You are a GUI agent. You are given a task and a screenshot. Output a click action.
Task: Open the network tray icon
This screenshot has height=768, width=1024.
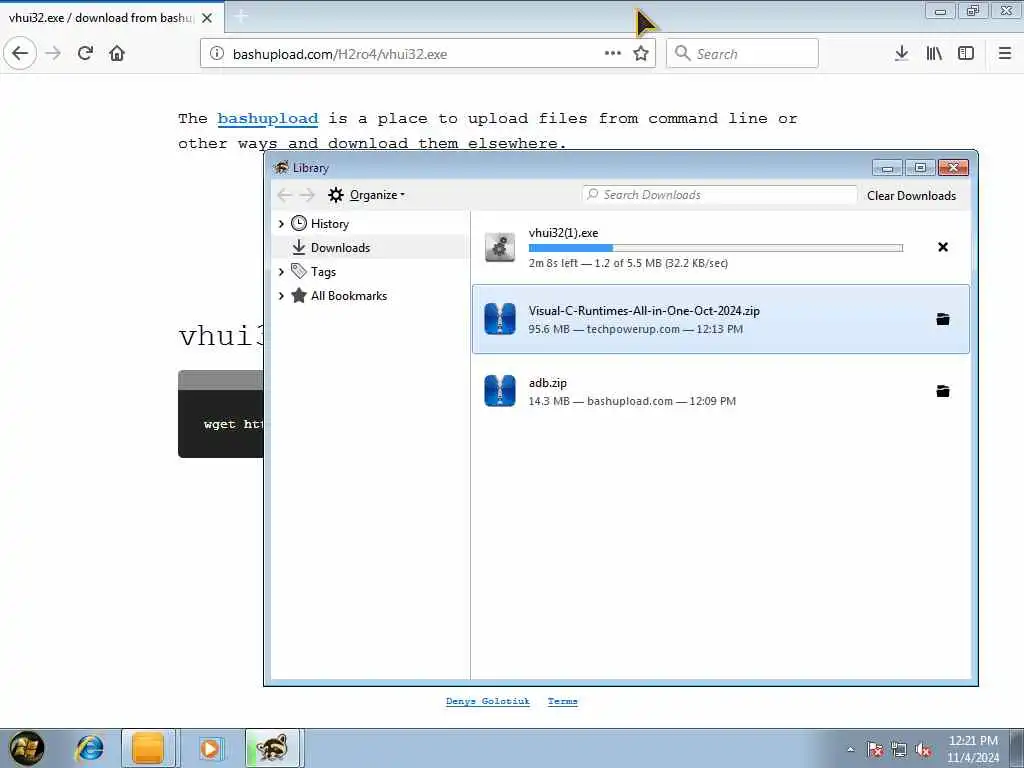(x=899, y=749)
